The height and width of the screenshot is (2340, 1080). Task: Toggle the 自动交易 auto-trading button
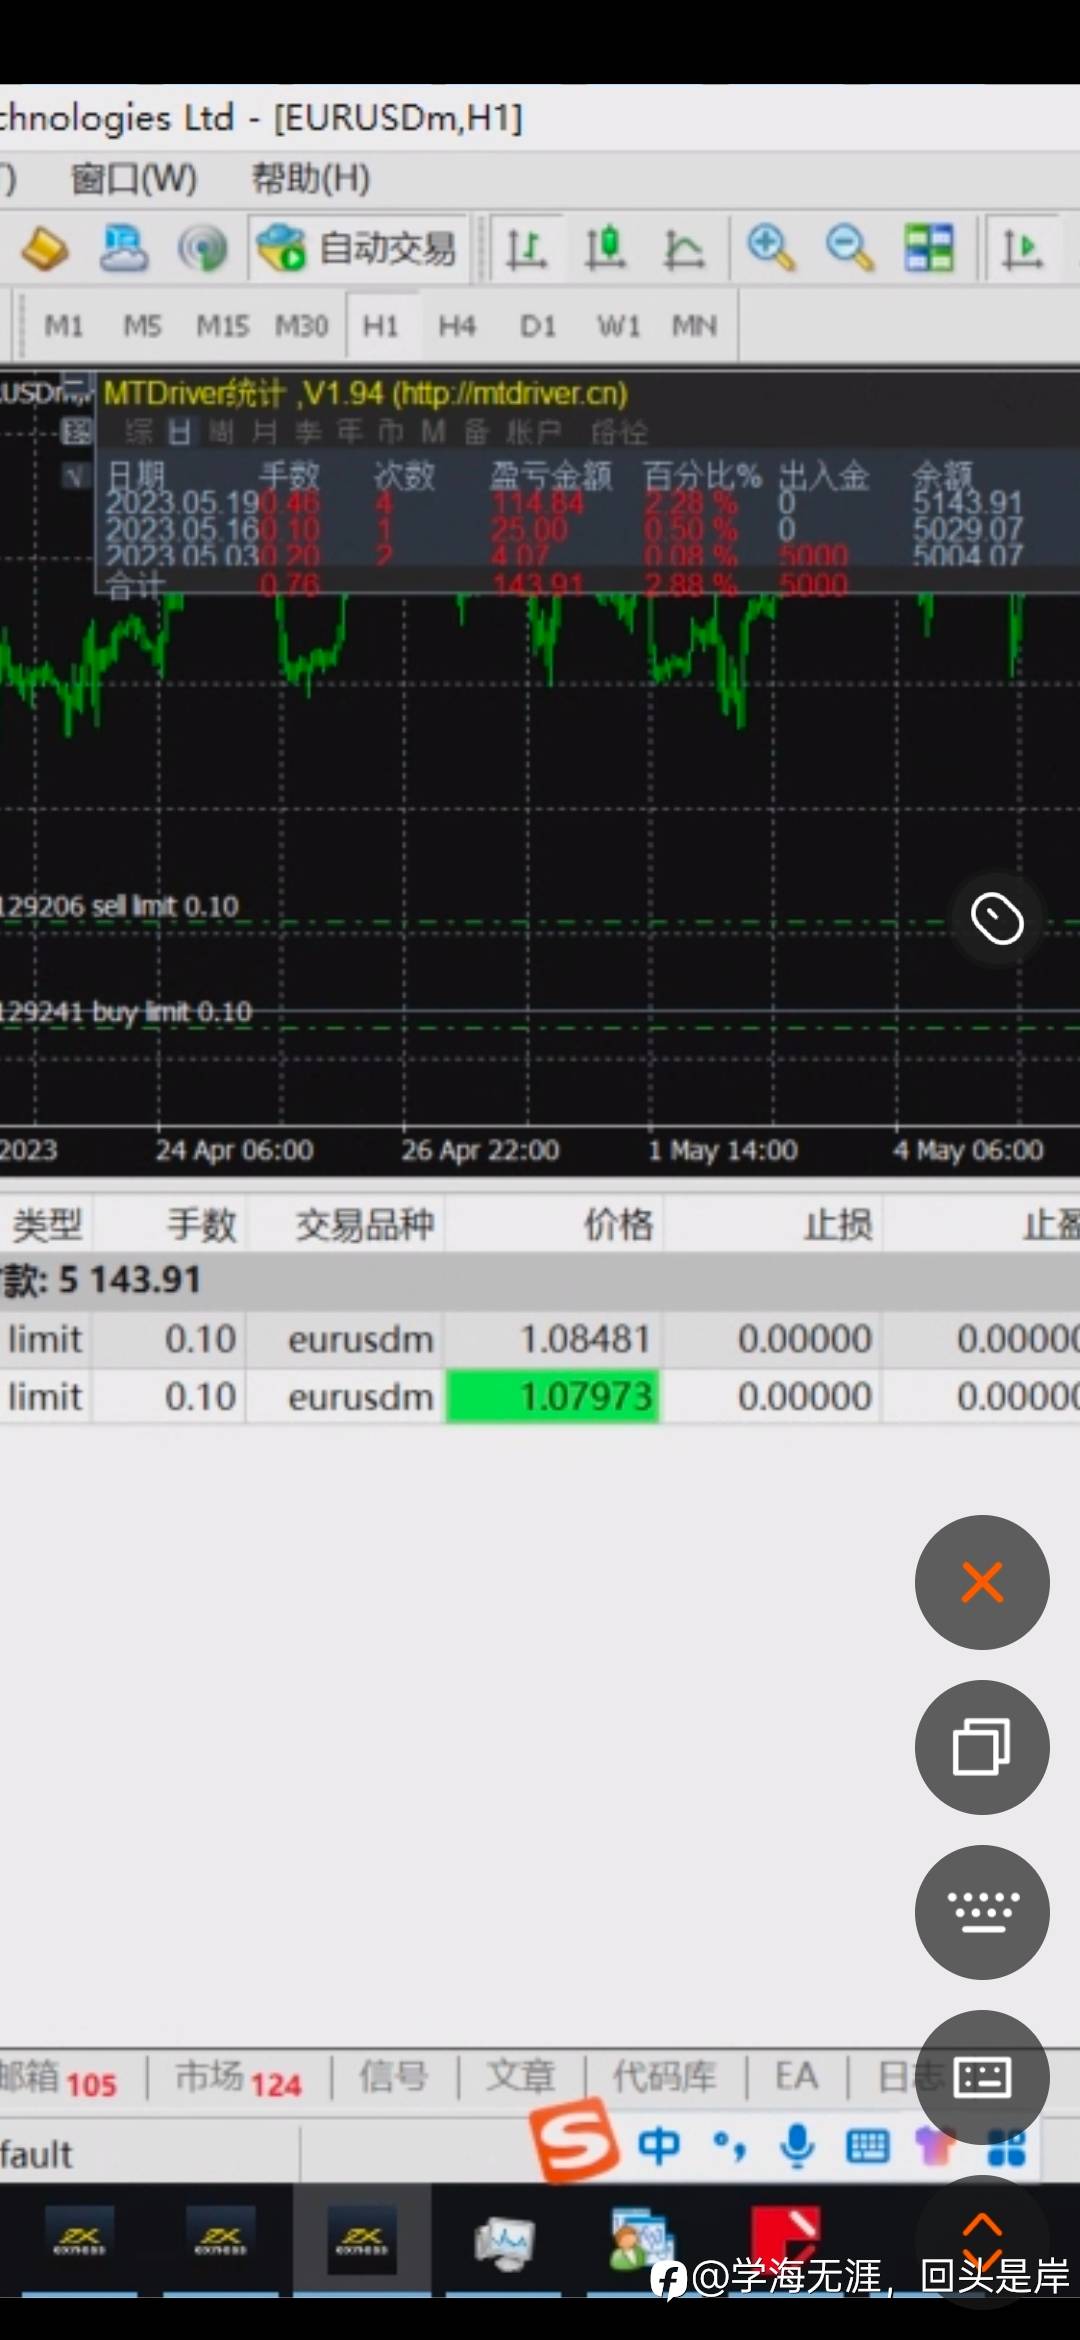[358, 248]
